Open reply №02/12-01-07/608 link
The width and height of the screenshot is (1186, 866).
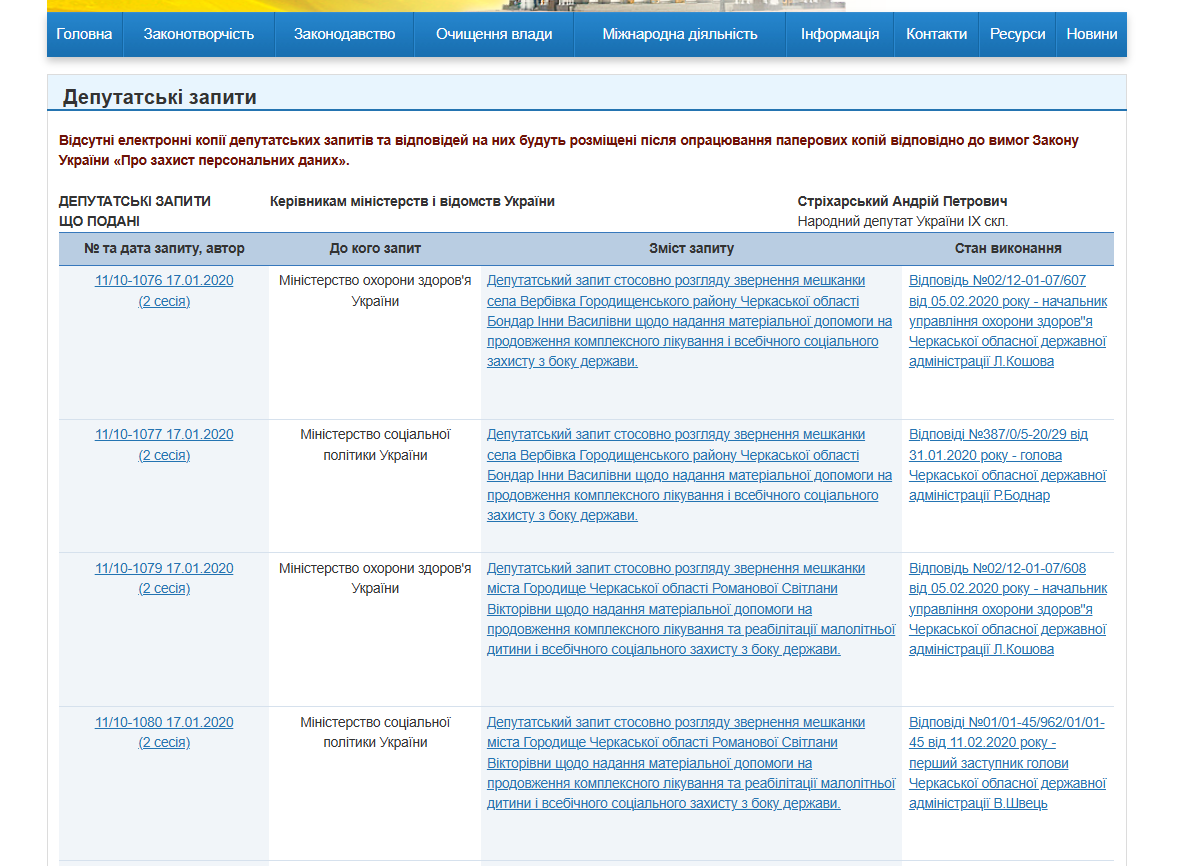pos(1007,609)
